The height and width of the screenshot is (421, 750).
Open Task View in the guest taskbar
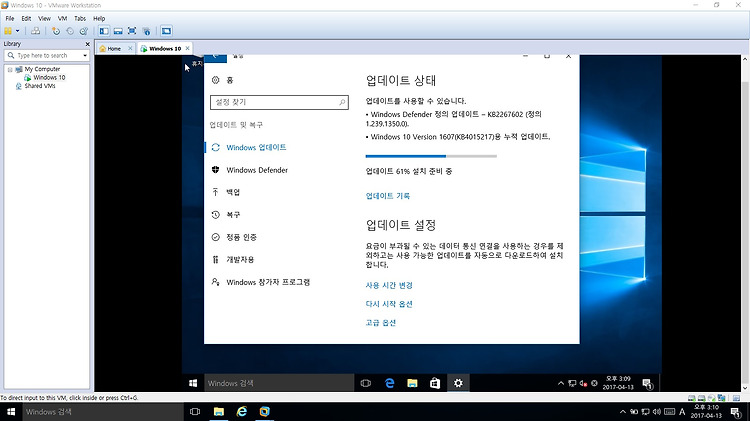(365, 383)
